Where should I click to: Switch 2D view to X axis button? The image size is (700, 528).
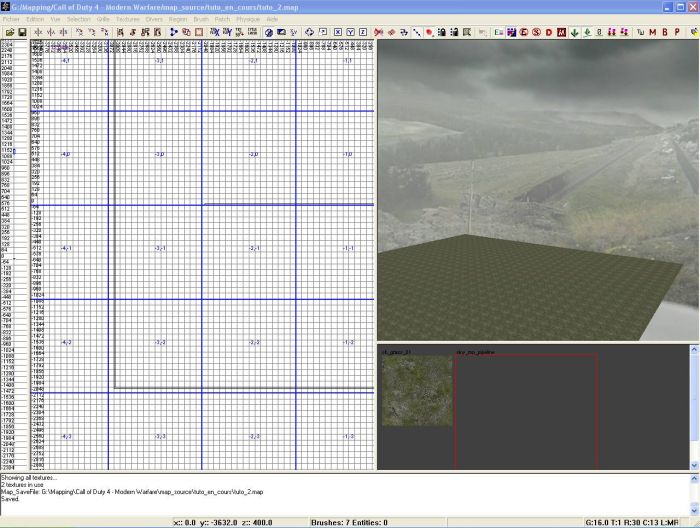[338, 32]
